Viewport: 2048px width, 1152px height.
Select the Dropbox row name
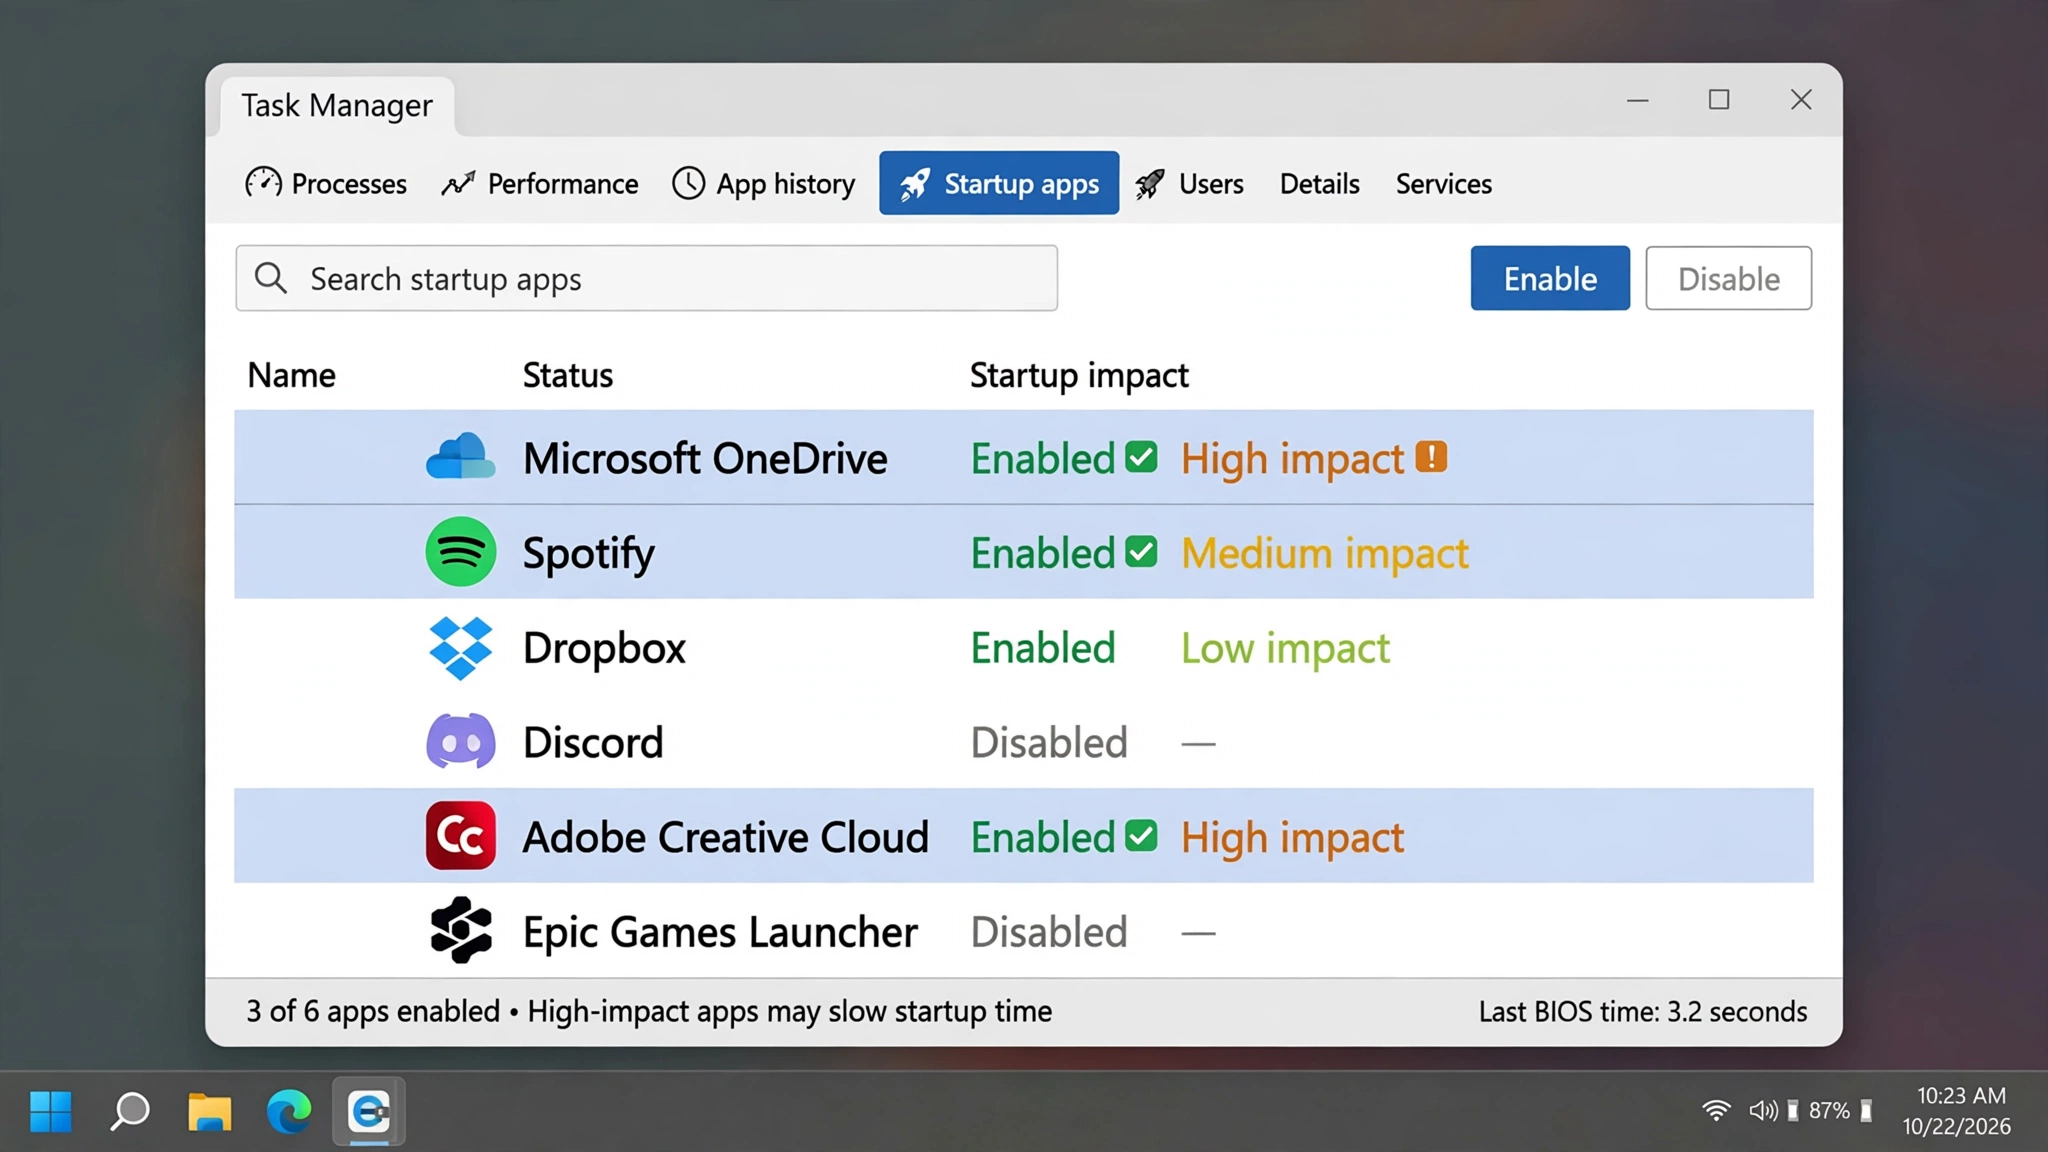[x=604, y=648]
